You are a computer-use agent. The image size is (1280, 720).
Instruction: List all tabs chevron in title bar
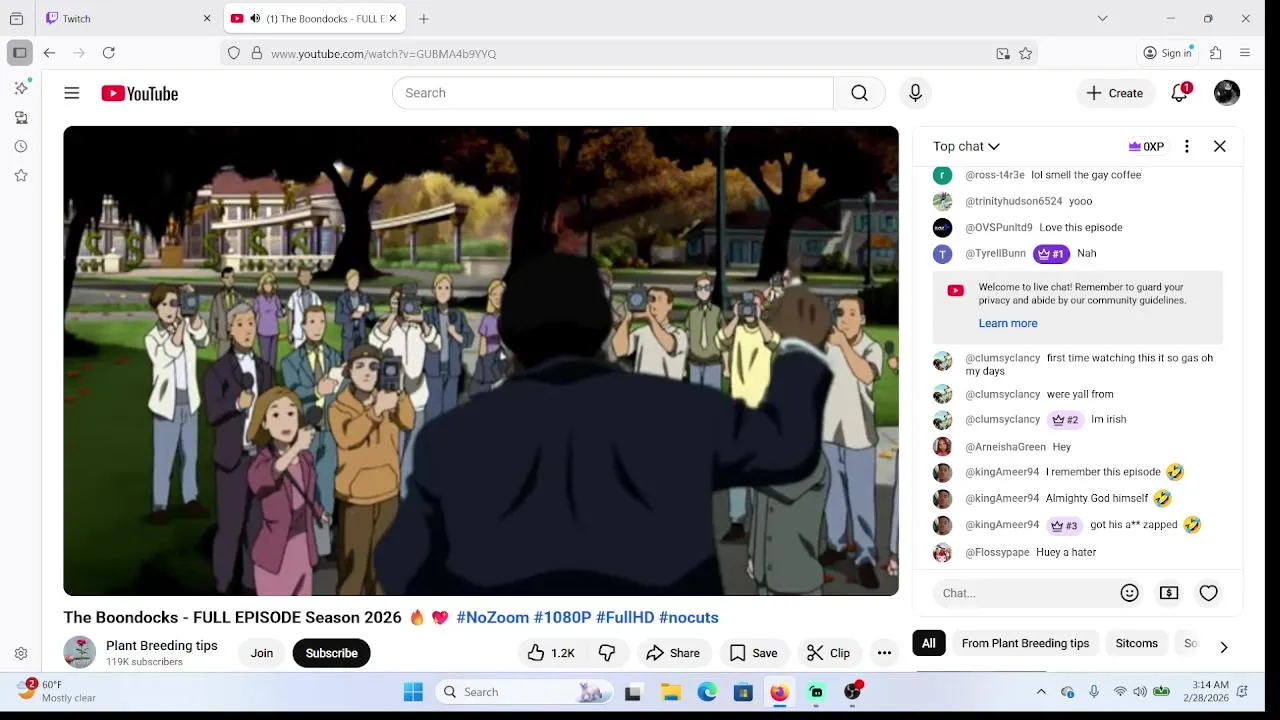coord(1102,18)
